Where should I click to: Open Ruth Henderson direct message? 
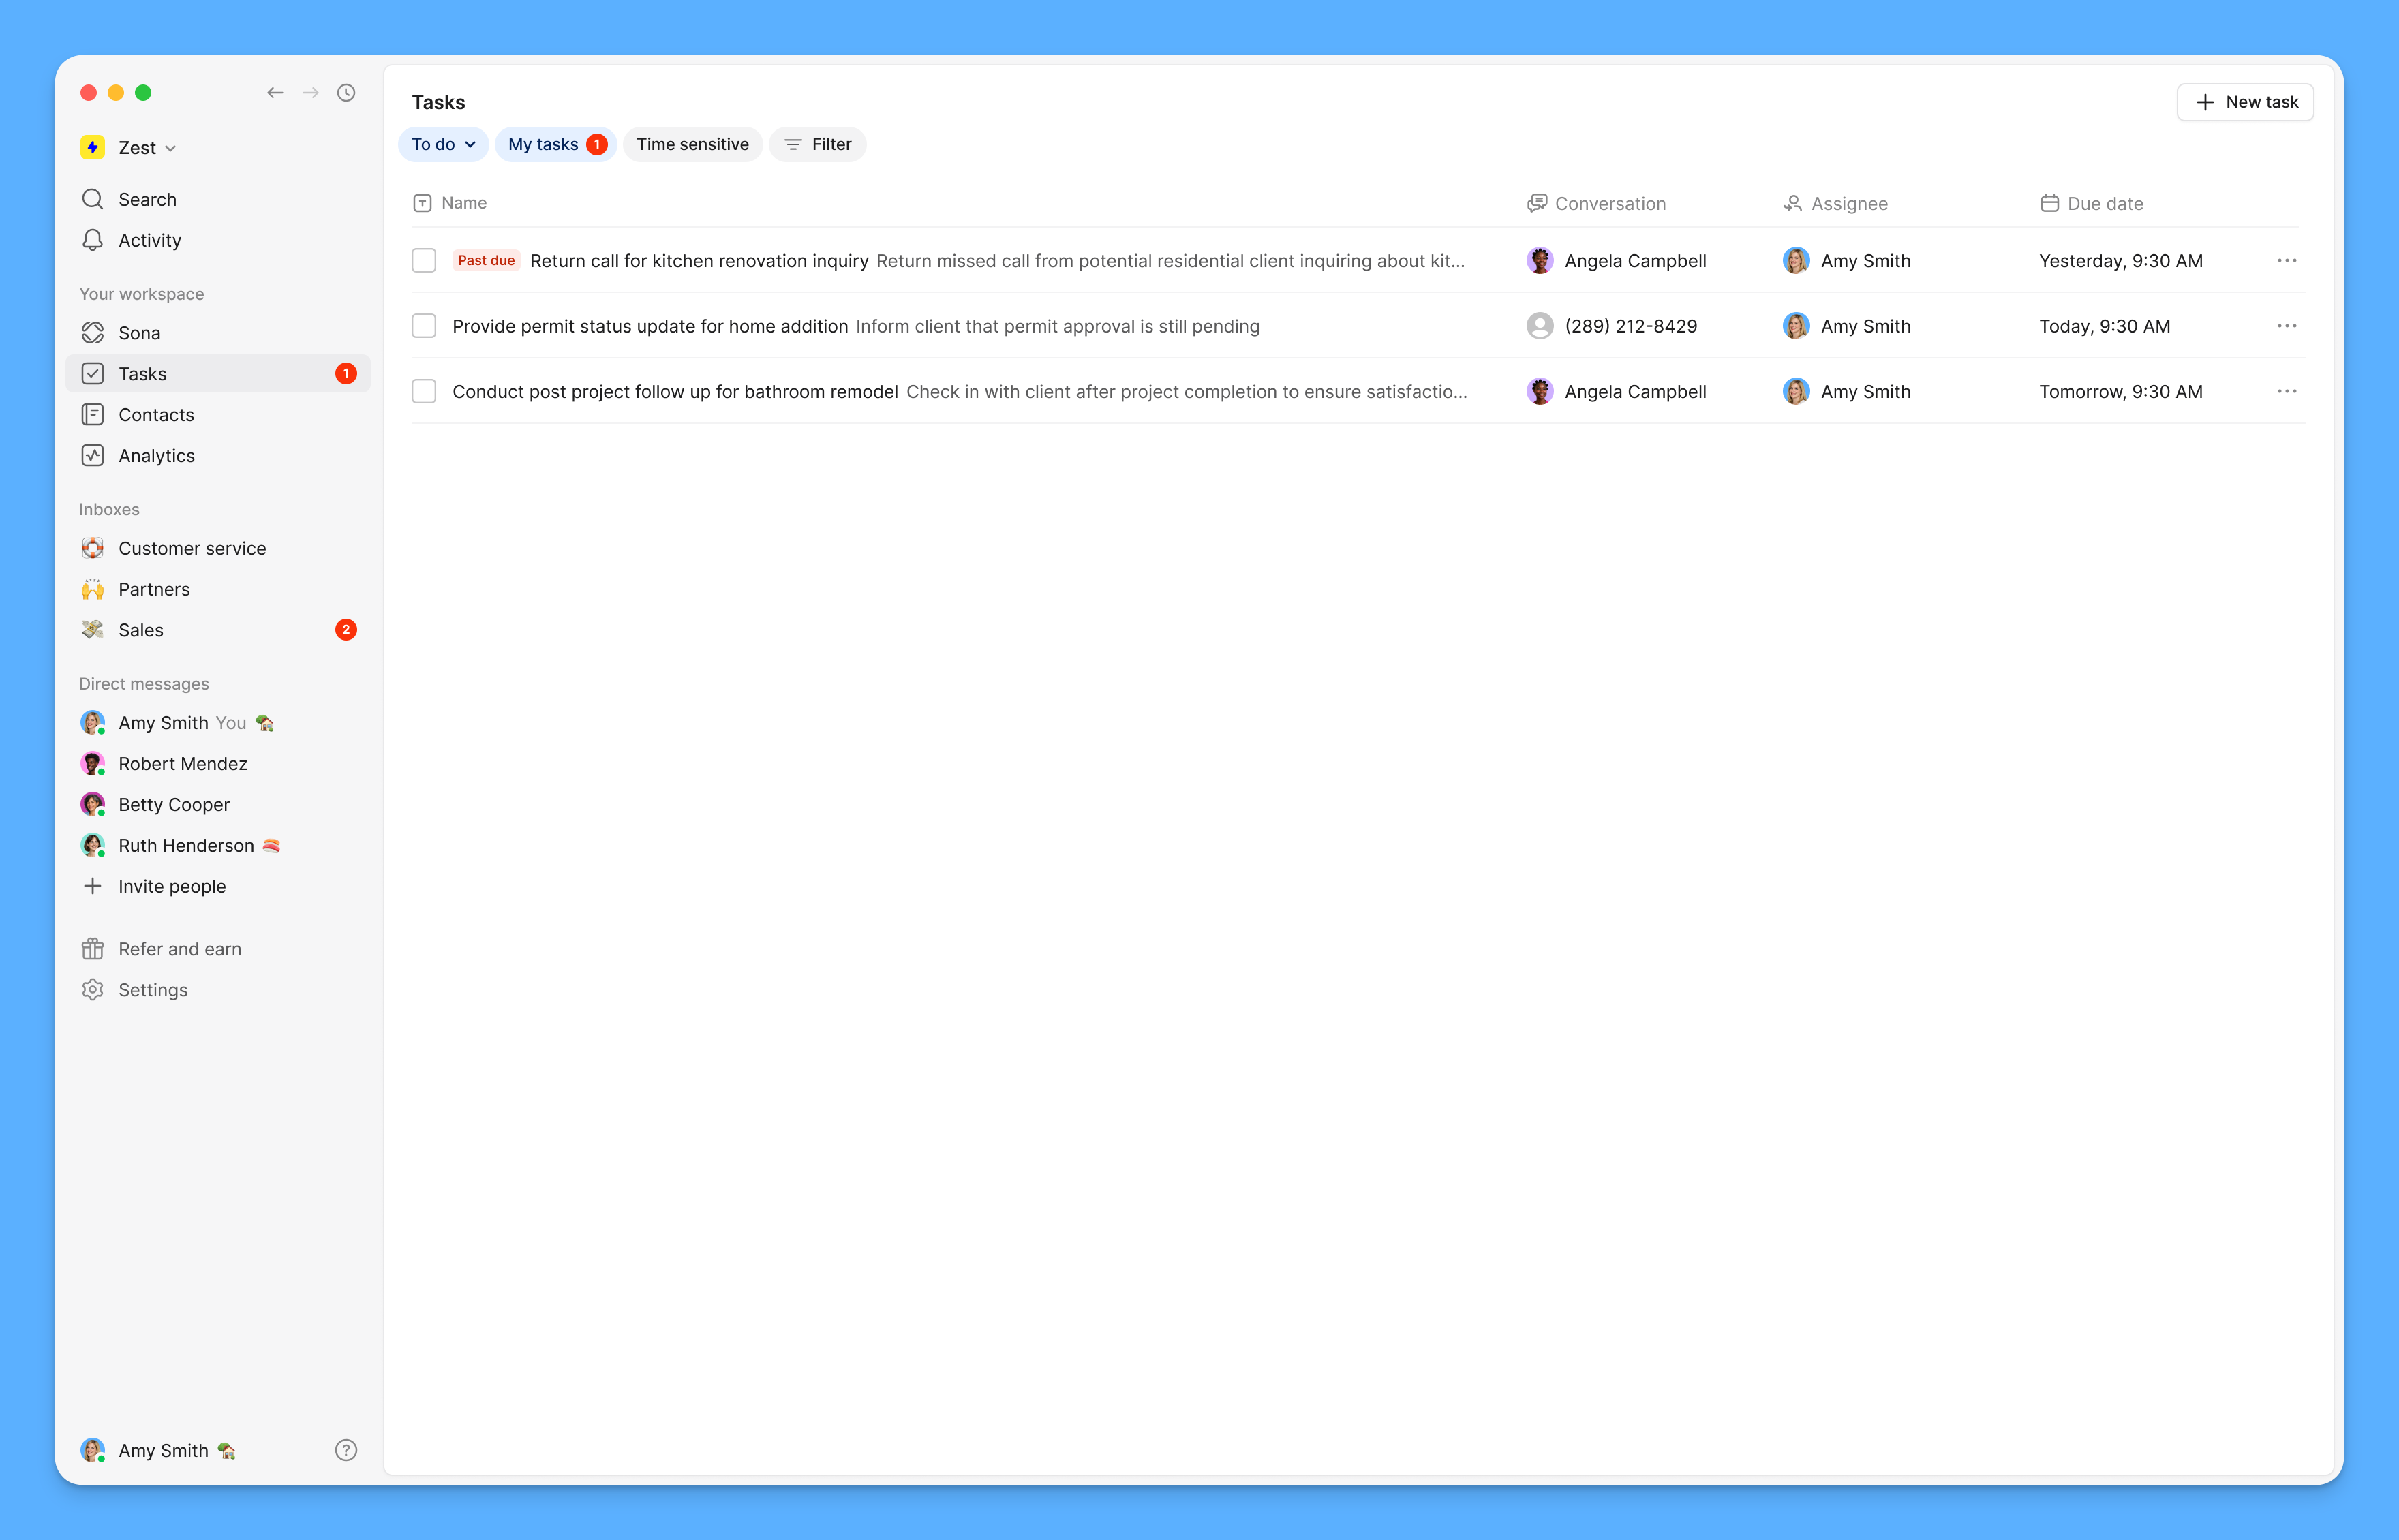pyautogui.click(x=218, y=846)
